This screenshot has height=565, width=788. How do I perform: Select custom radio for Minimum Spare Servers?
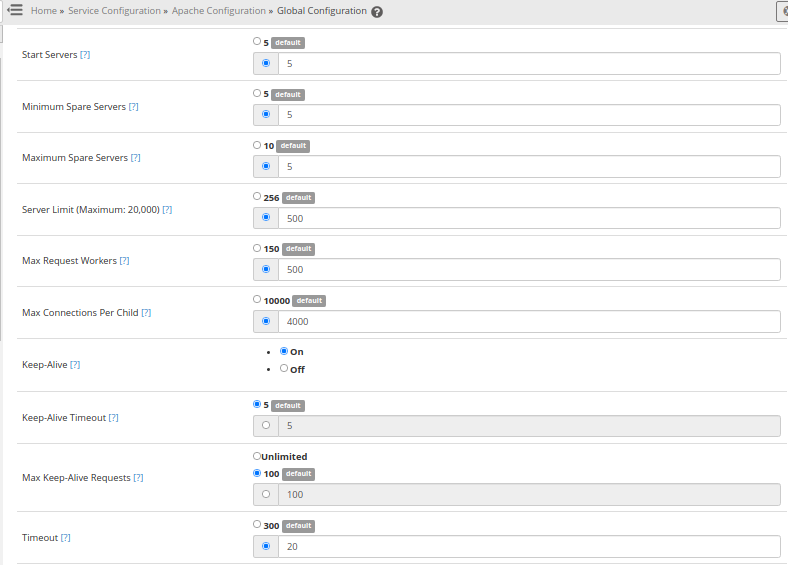point(266,114)
